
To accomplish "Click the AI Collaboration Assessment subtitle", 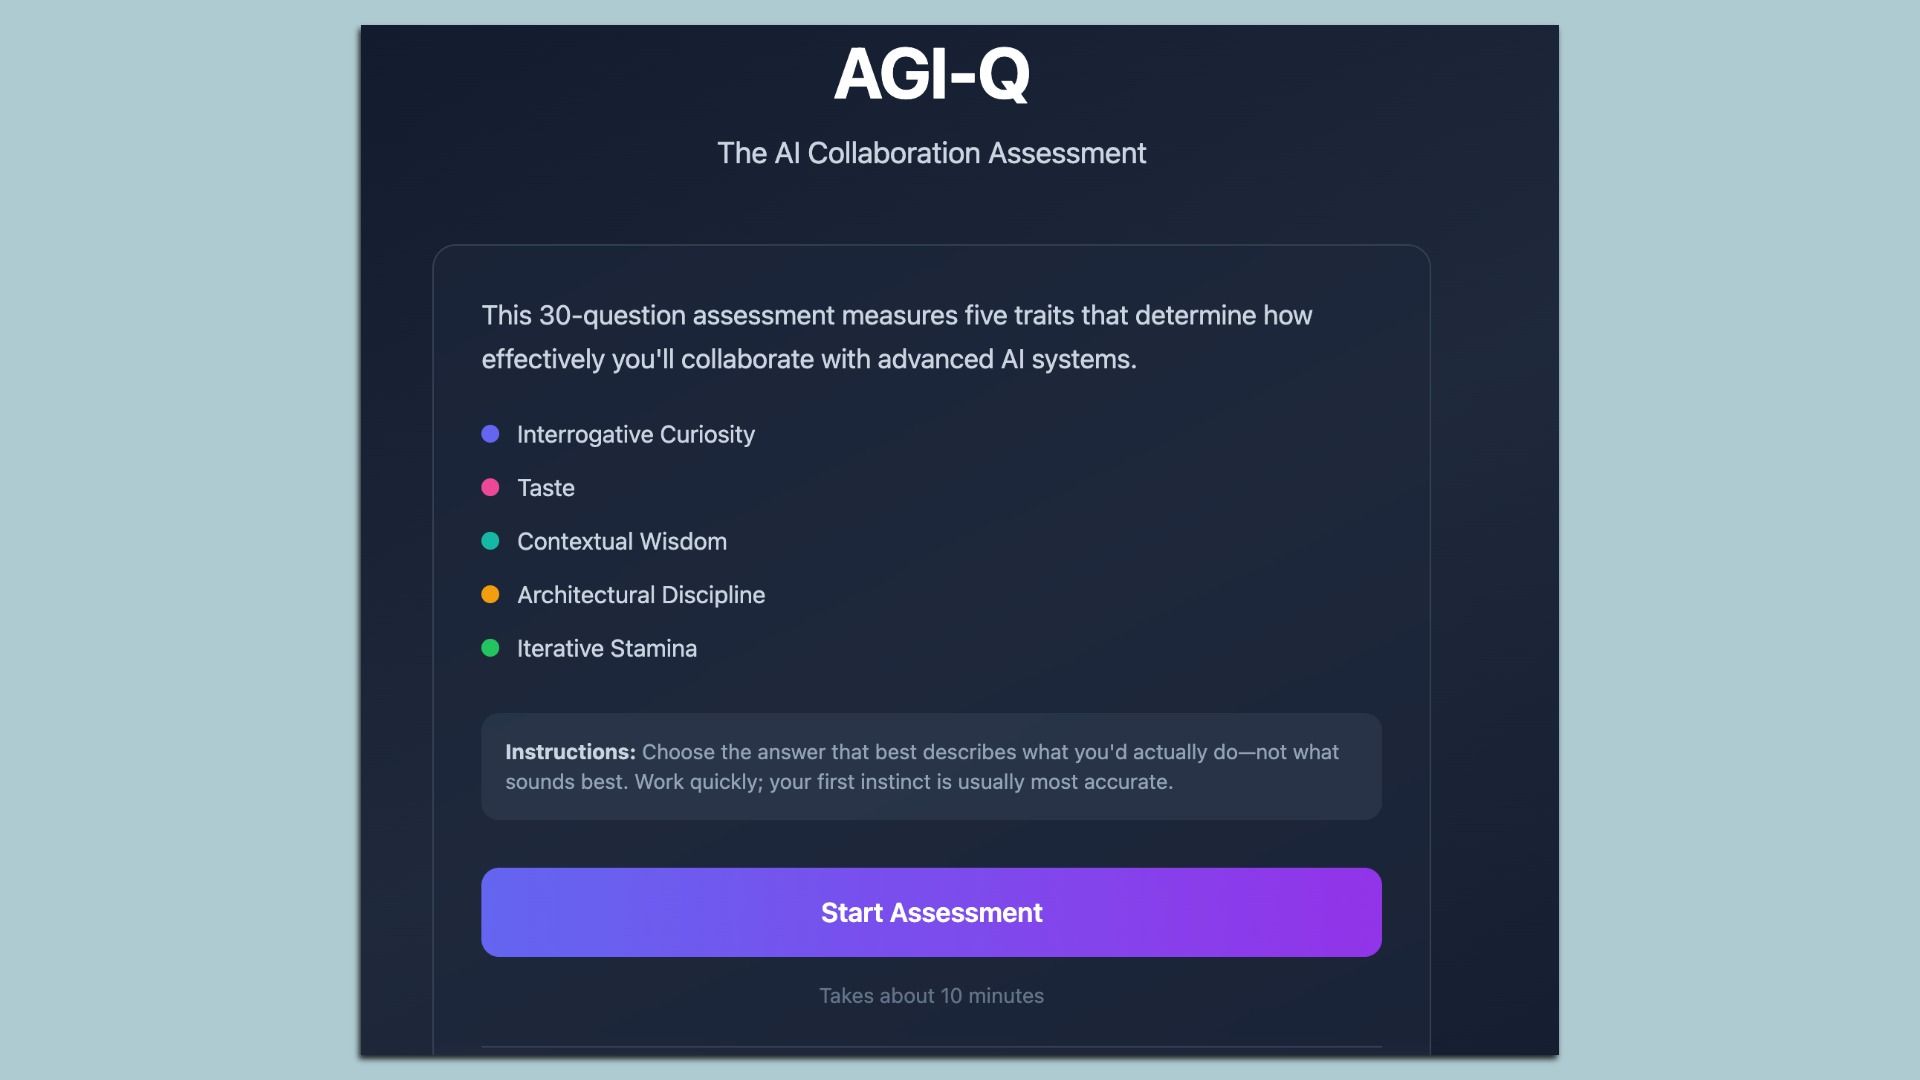I will click(932, 153).
